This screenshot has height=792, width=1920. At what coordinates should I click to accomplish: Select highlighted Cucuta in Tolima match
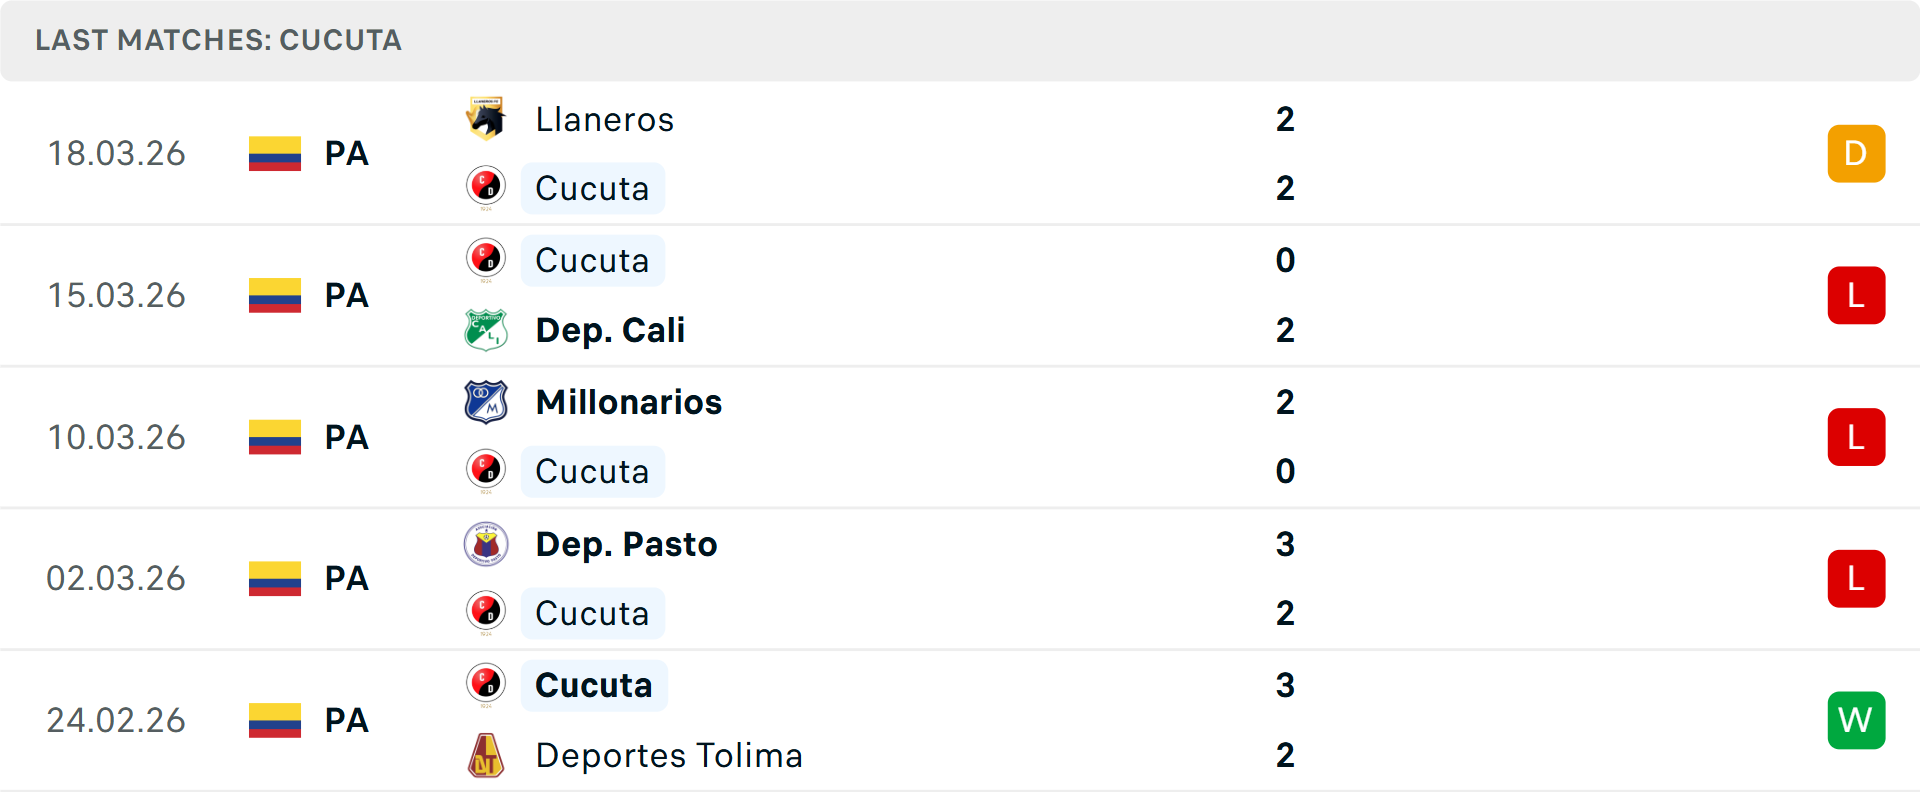593,686
